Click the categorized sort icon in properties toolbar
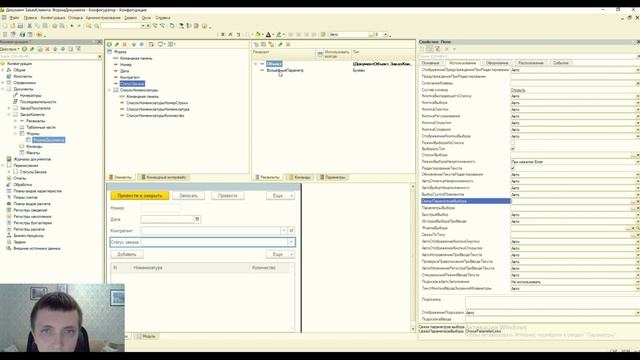 tap(429, 49)
